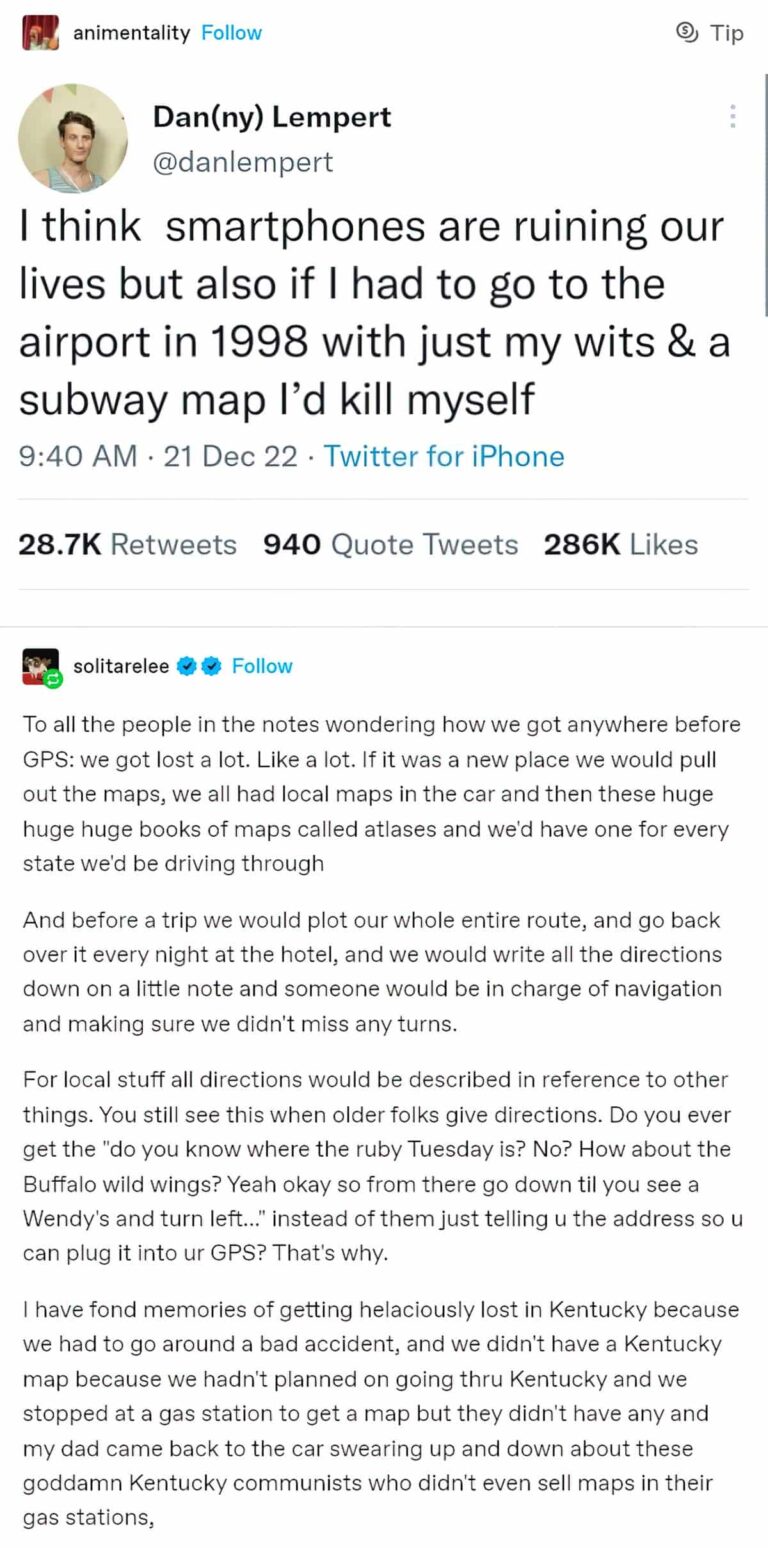Click the green reblog badge icon
This screenshot has width=768, height=1548.
coord(54,678)
